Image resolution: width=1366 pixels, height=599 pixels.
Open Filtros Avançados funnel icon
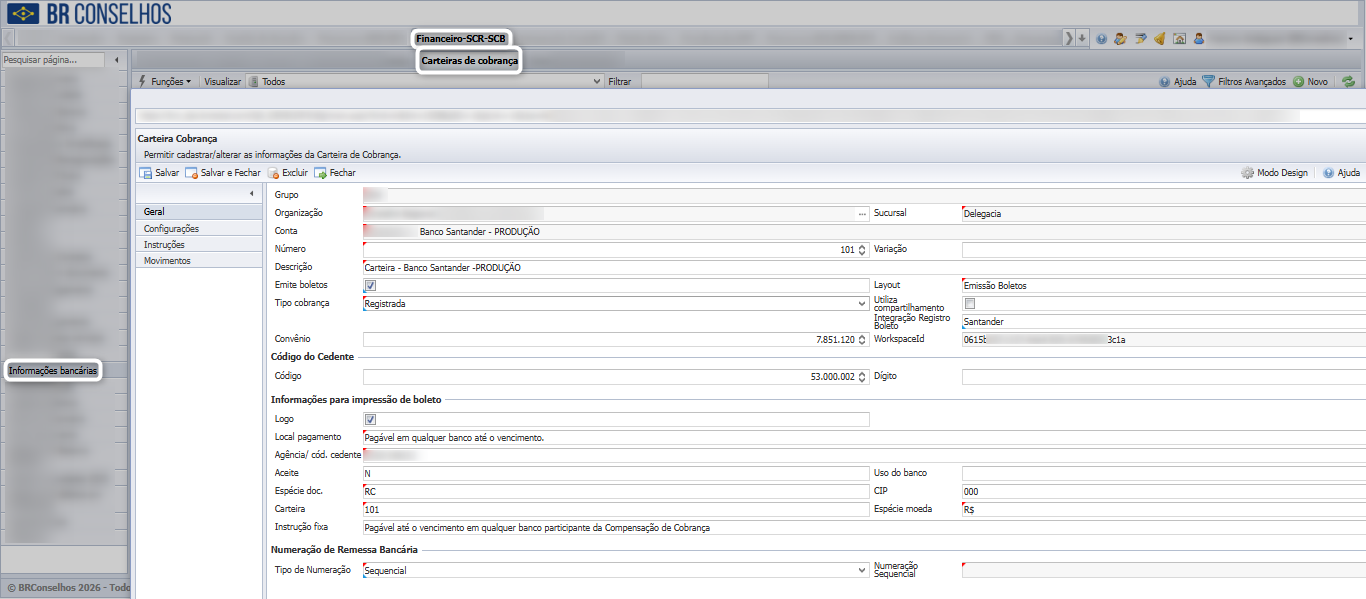point(1208,82)
